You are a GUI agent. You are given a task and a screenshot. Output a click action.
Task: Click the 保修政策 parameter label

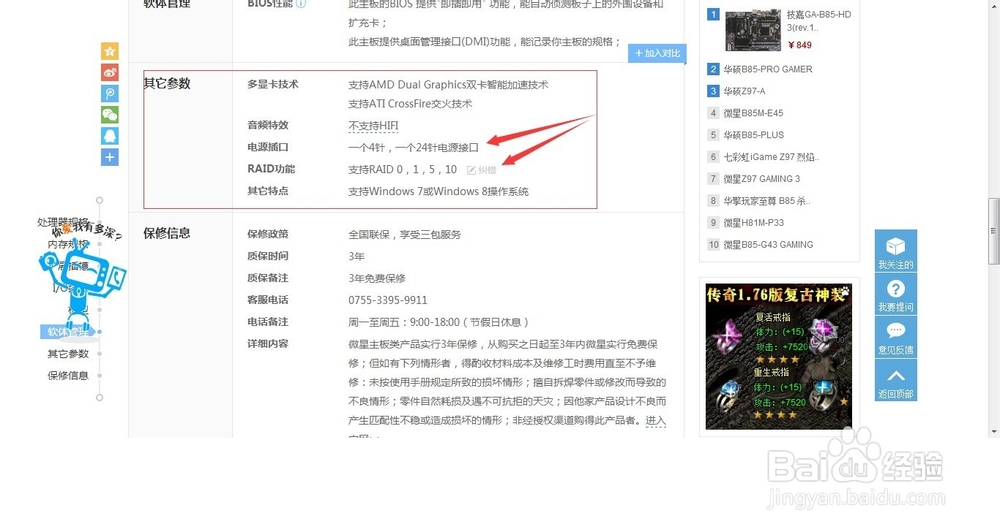click(x=268, y=233)
